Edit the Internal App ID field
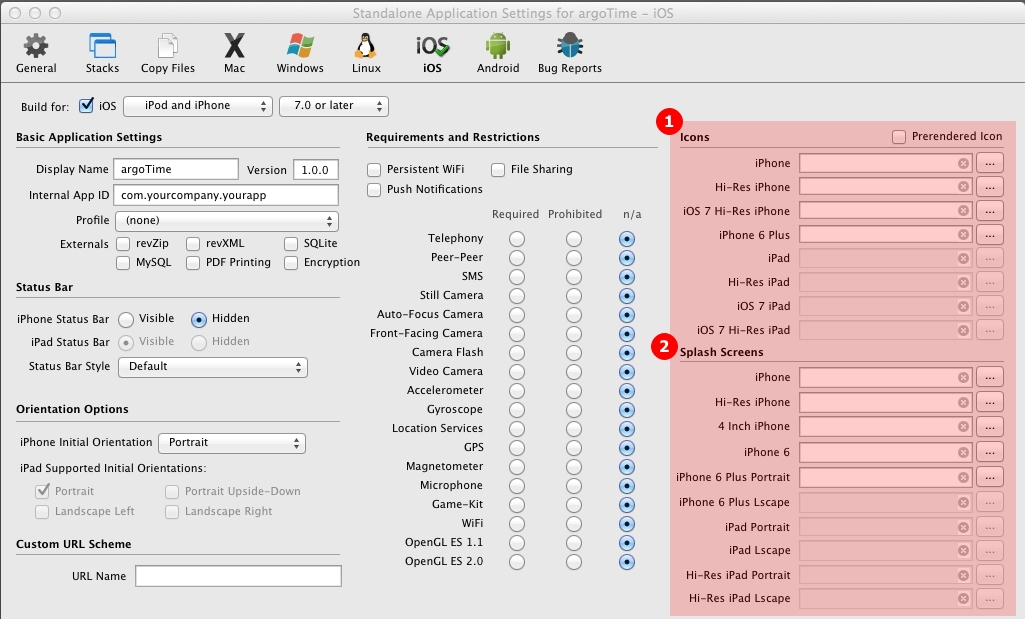This screenshot has height=619, width=1025. pyautogui.click(x=226, y=195)
